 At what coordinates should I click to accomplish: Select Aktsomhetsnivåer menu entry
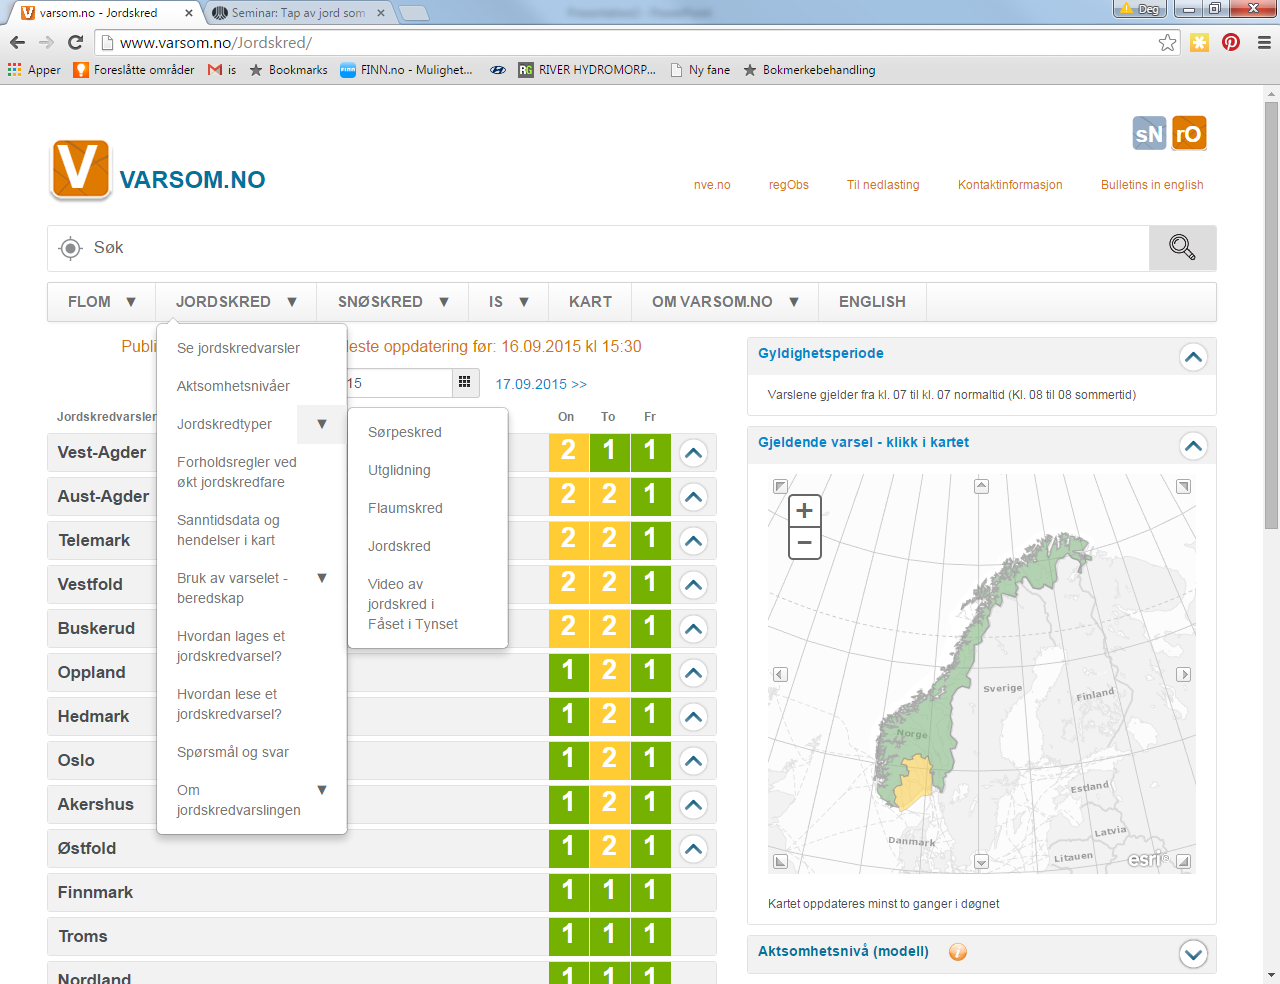[x=233, y=386]
